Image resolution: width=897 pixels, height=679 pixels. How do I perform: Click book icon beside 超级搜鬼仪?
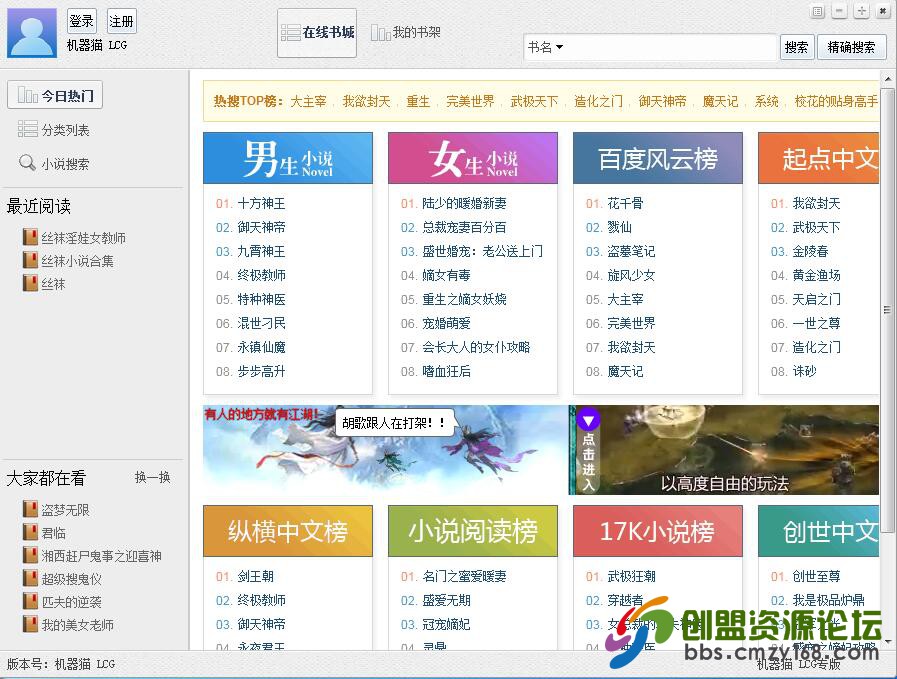point(30,578)
